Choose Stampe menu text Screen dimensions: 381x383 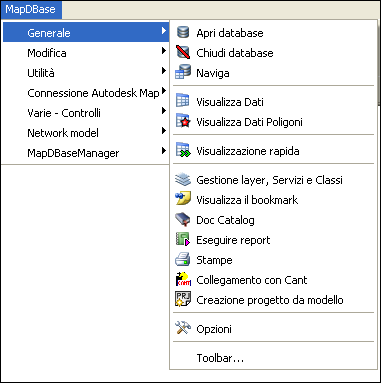(x=214, y=260)
